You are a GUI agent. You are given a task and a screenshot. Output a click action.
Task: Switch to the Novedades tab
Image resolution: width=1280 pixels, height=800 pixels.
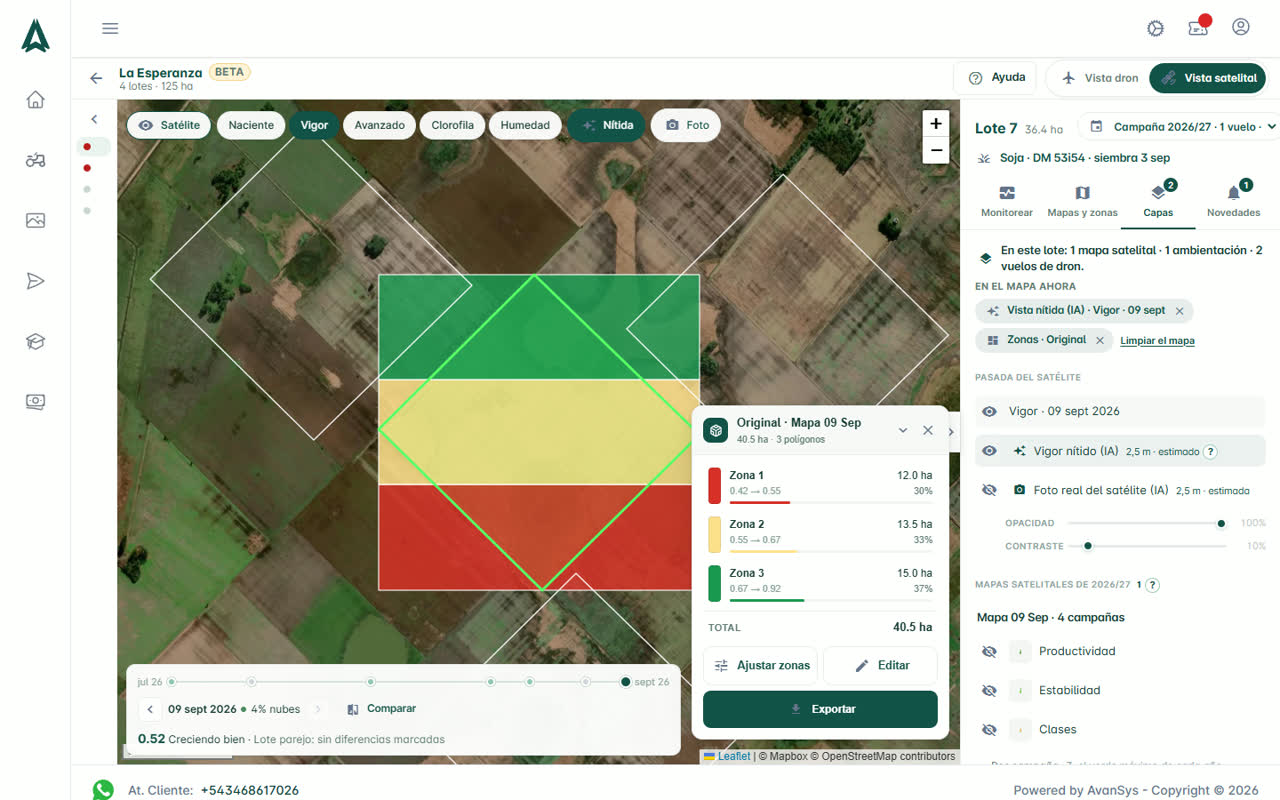pos(1233,200)
